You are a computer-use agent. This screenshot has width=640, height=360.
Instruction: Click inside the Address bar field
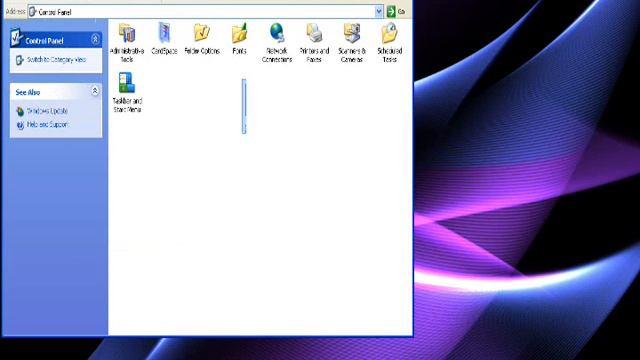pyautogui.click(x=206, y=11)
